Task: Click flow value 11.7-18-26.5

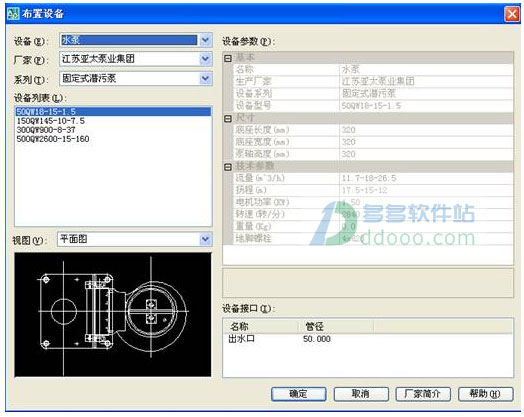Action: click(369, 178)
